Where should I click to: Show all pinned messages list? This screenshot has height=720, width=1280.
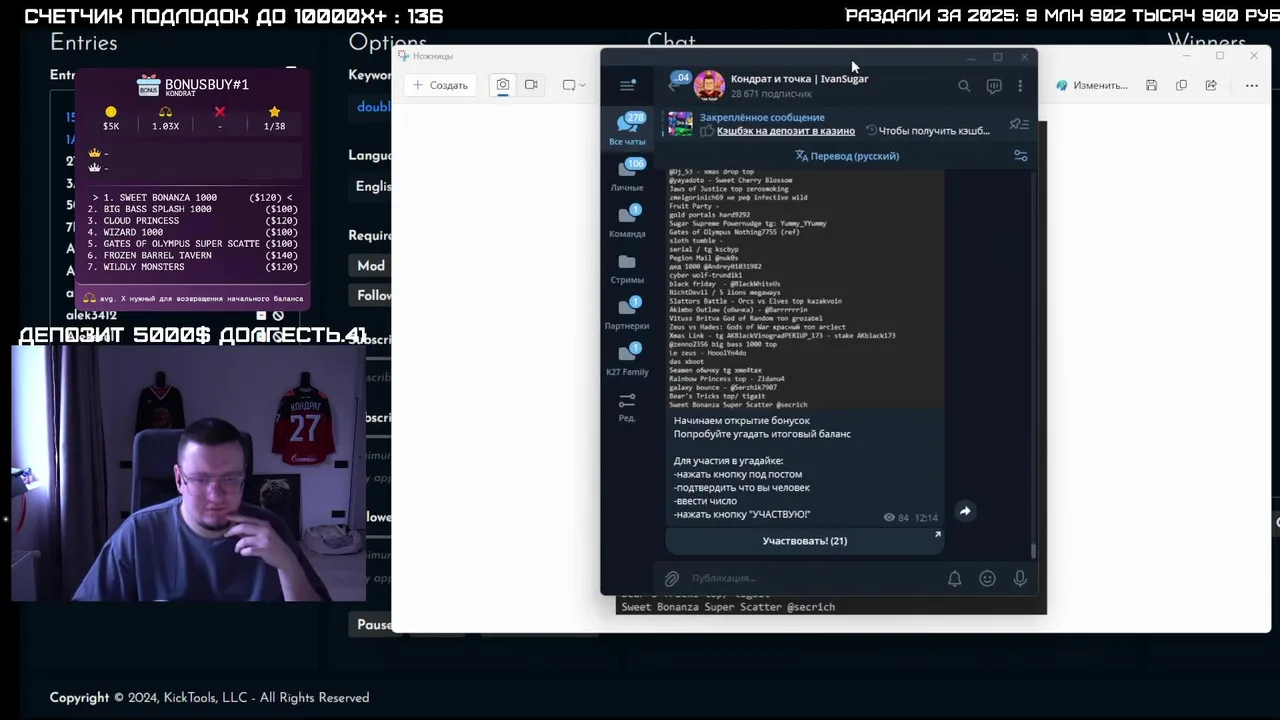point(1019,124)
